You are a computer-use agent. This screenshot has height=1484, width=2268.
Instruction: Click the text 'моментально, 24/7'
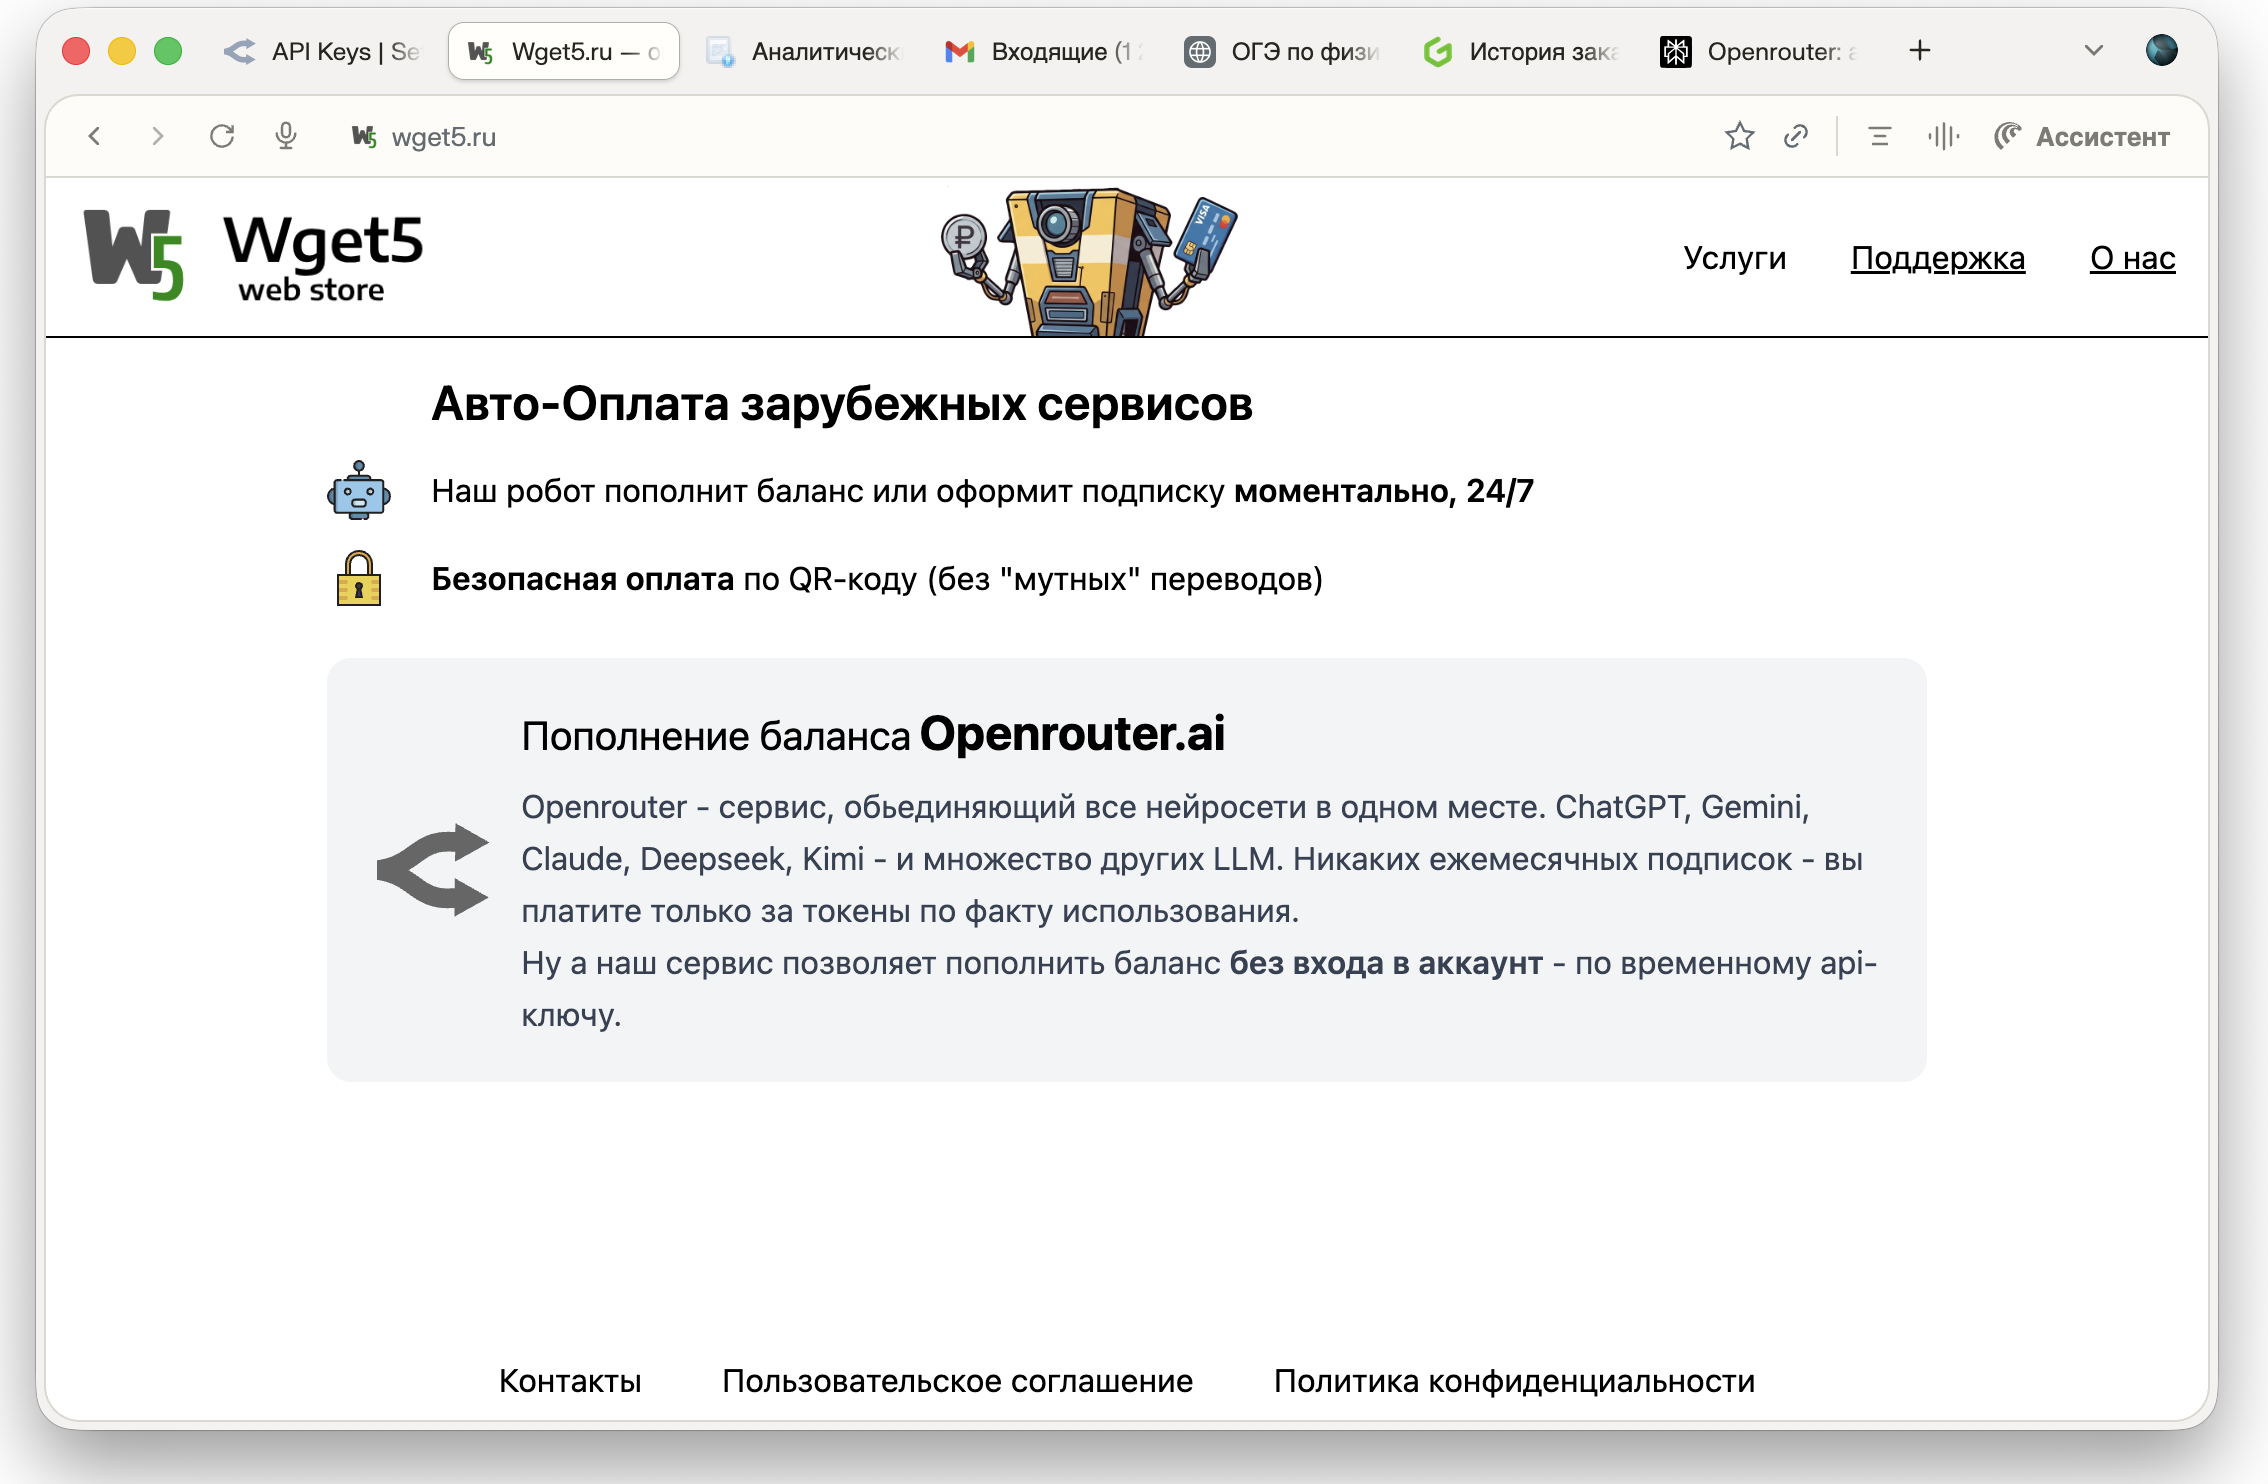click(x=1384, y=491)
